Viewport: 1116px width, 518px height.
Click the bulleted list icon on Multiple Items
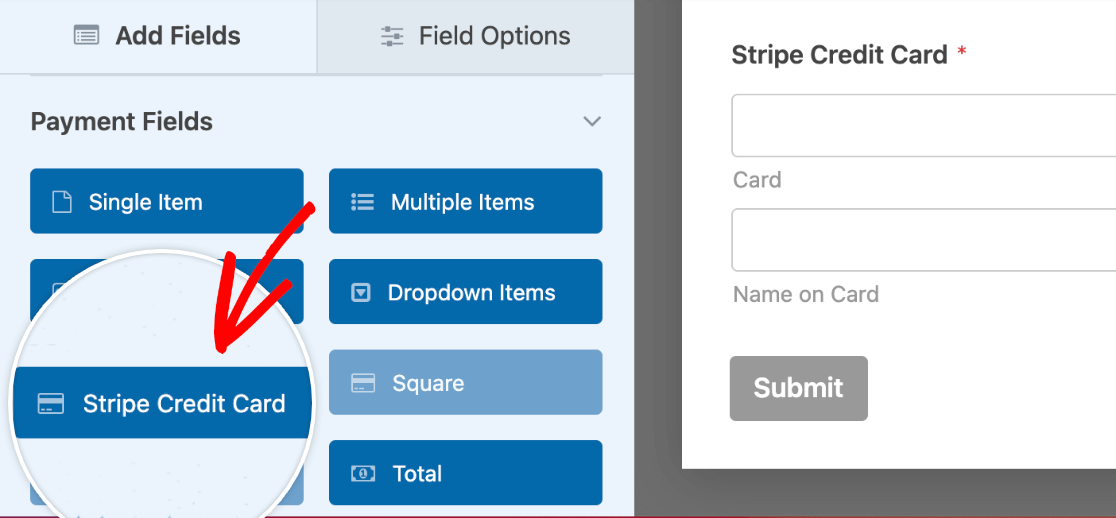tap(363, 202)
